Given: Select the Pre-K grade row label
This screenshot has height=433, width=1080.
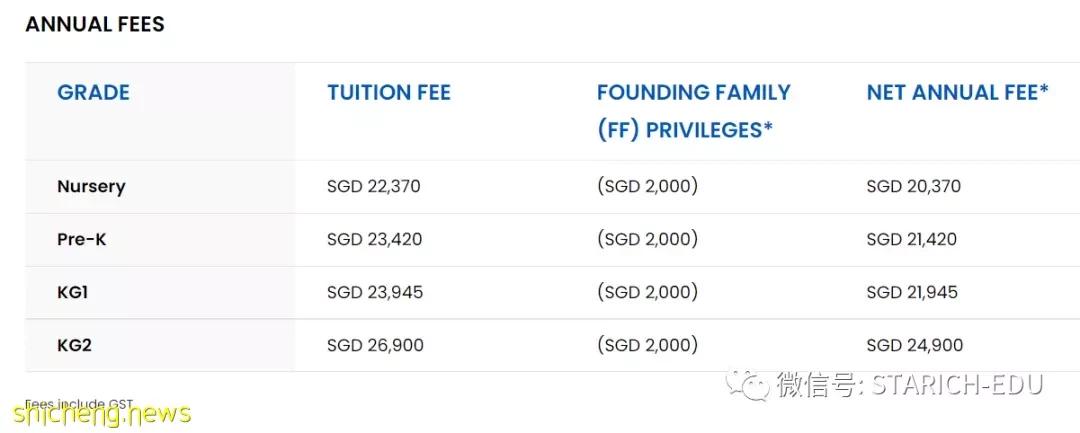Looking at the screenshot, I should click(81, 240).
